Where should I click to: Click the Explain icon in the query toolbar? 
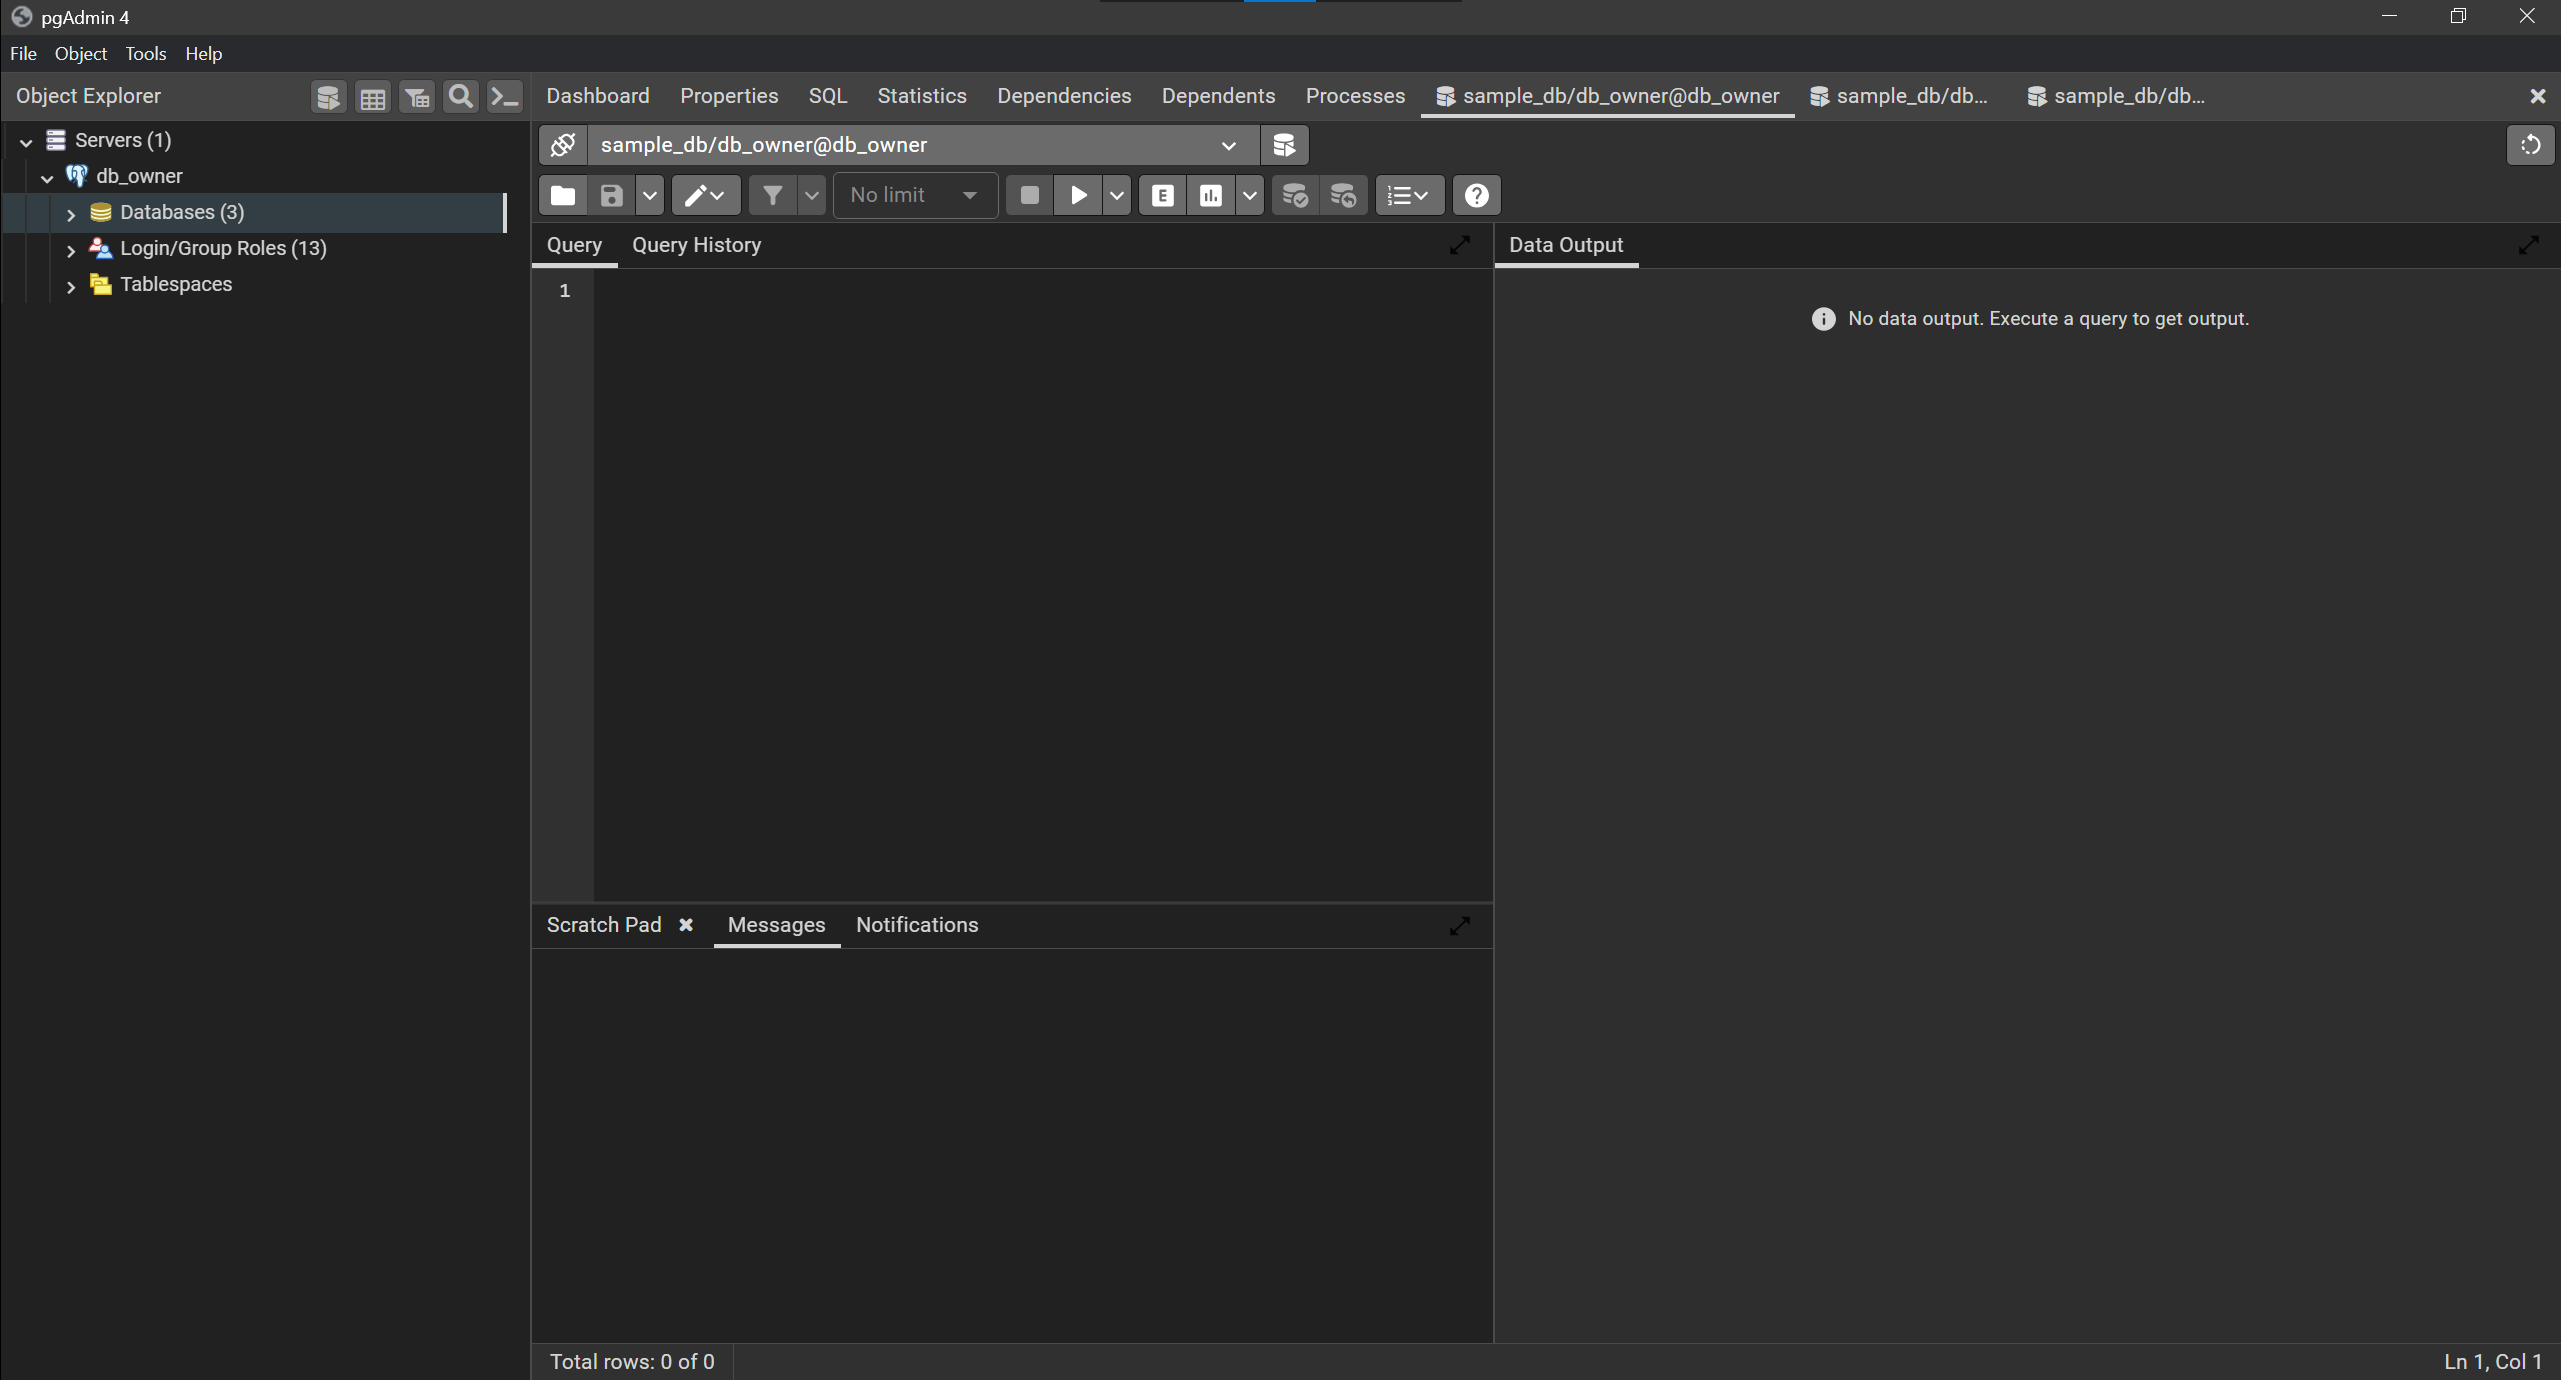1161,195
